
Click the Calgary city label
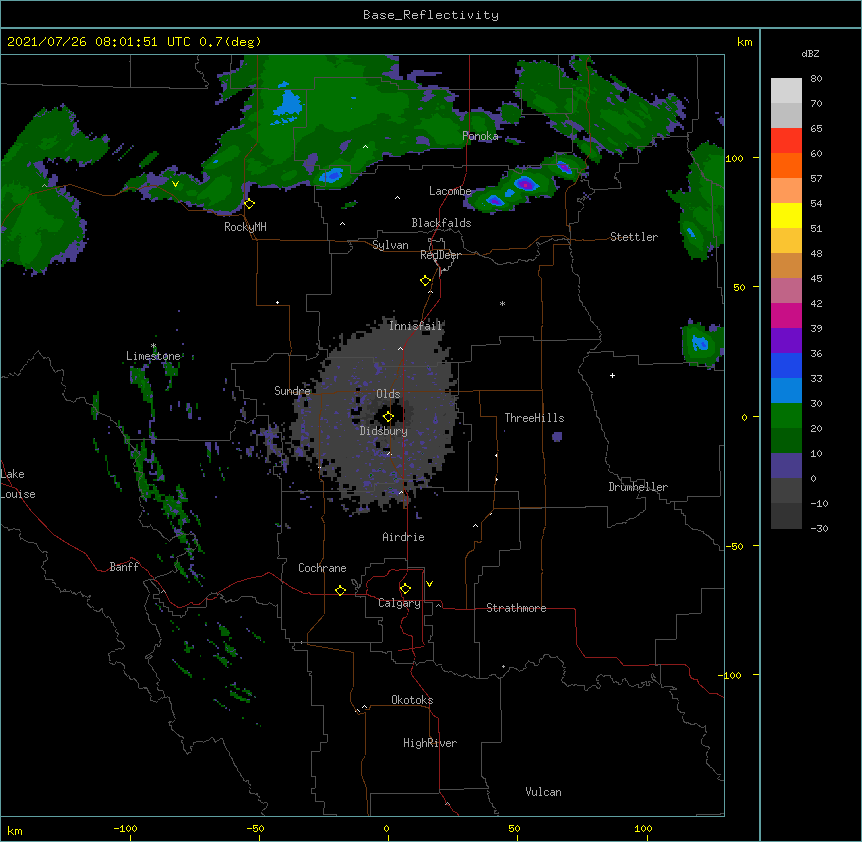coord(399,603)
